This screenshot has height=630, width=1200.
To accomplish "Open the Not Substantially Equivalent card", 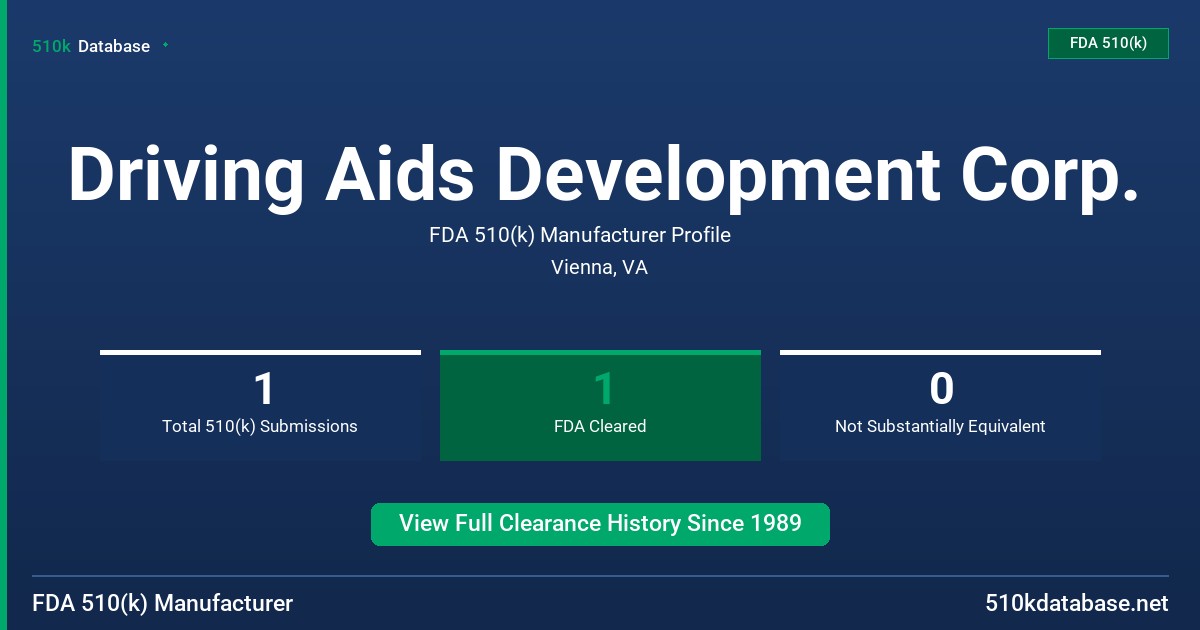I will pyautogui.click(x=940, y=406).
